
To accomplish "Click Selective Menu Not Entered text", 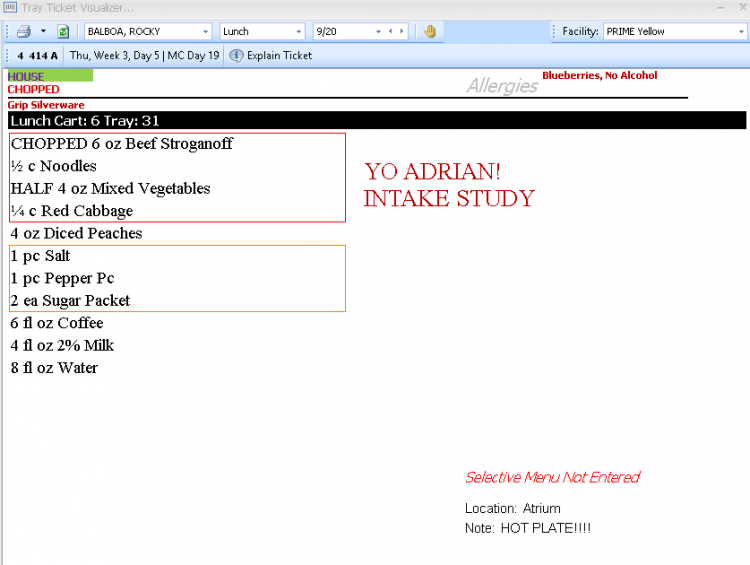I will point(552,477).
